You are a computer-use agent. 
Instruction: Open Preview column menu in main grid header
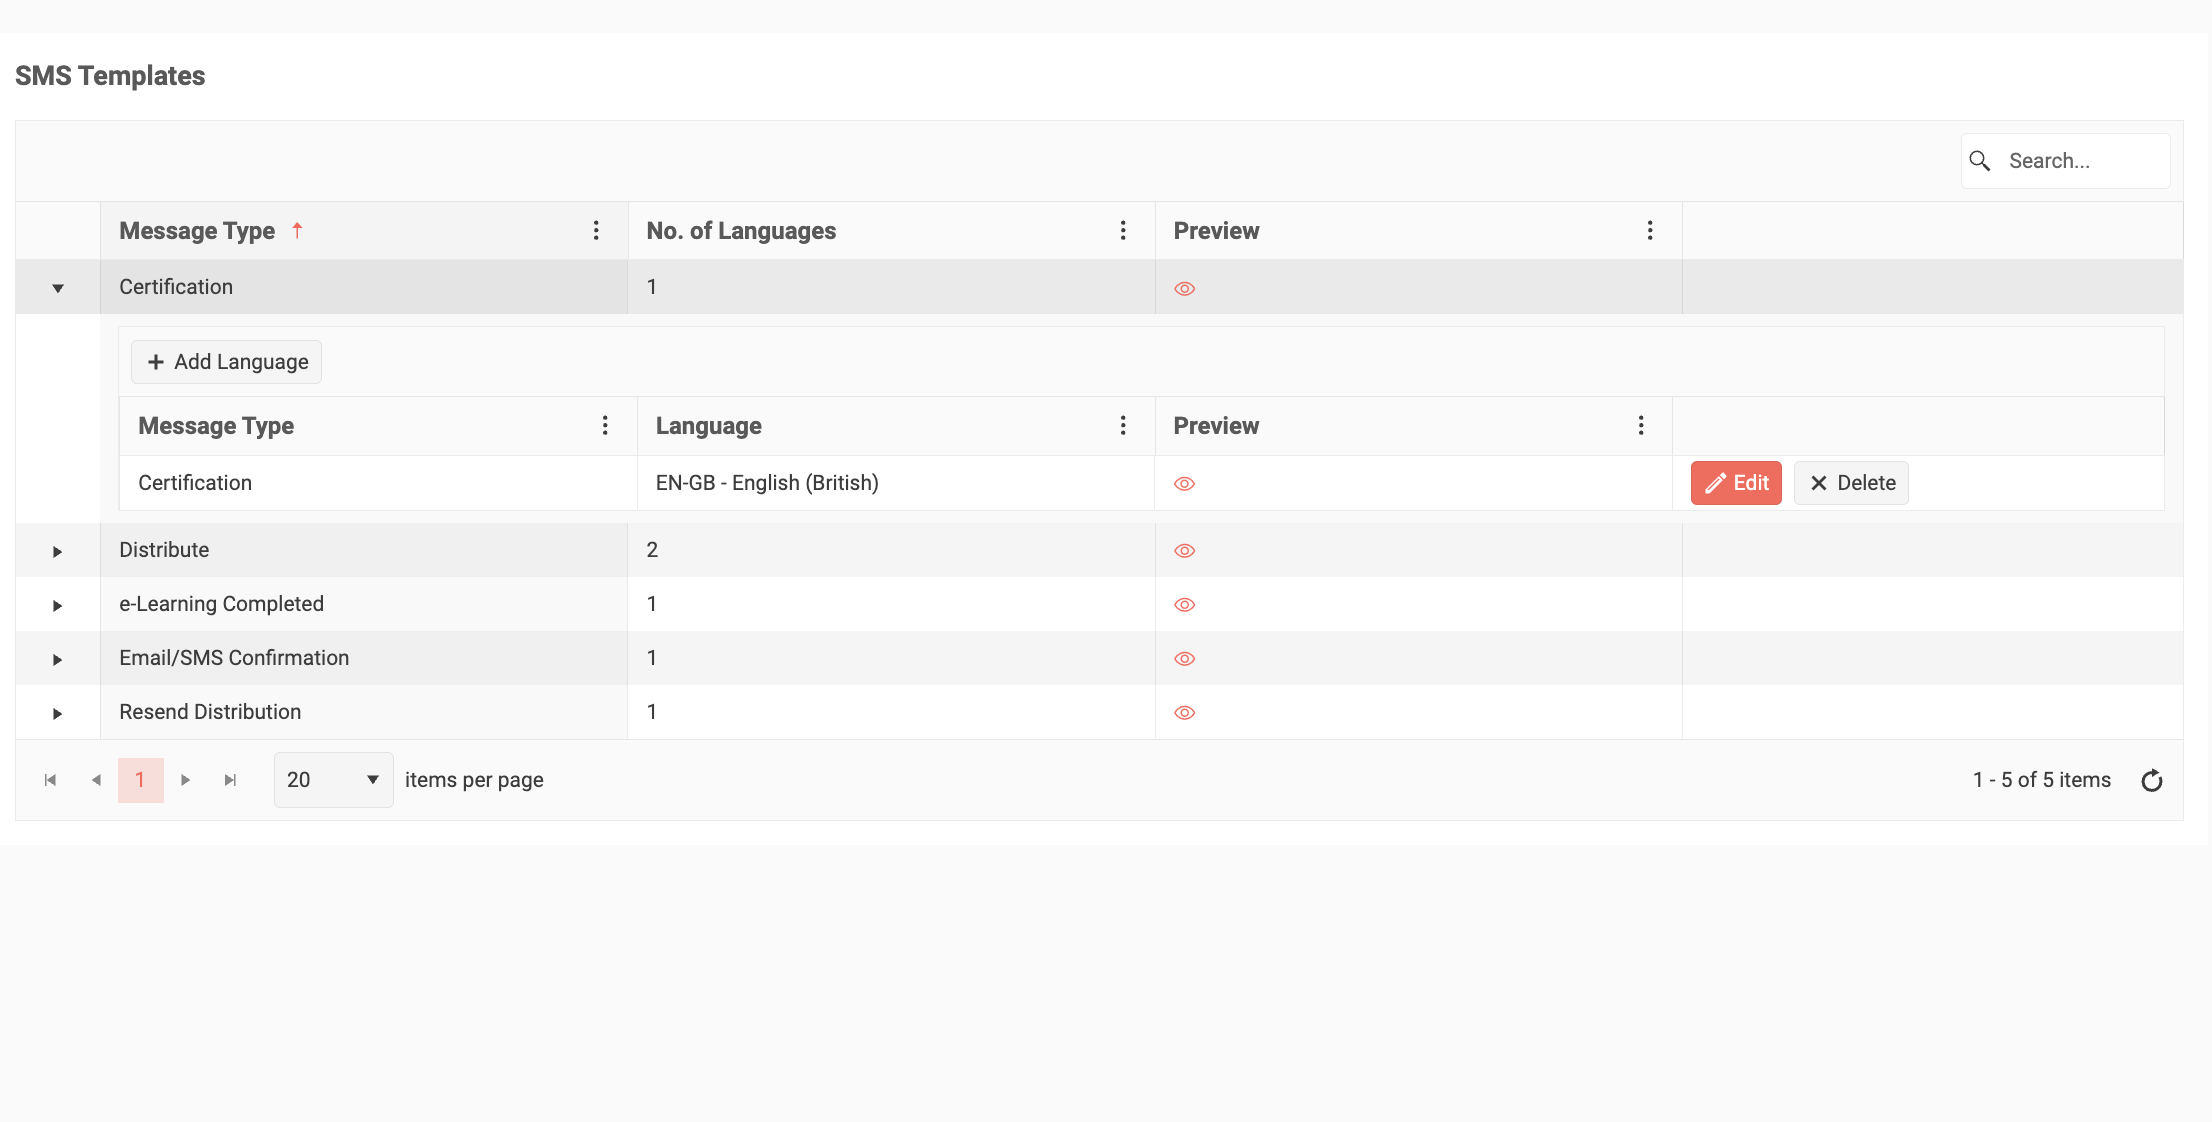pyautogui.click(x=1650, y=231)
